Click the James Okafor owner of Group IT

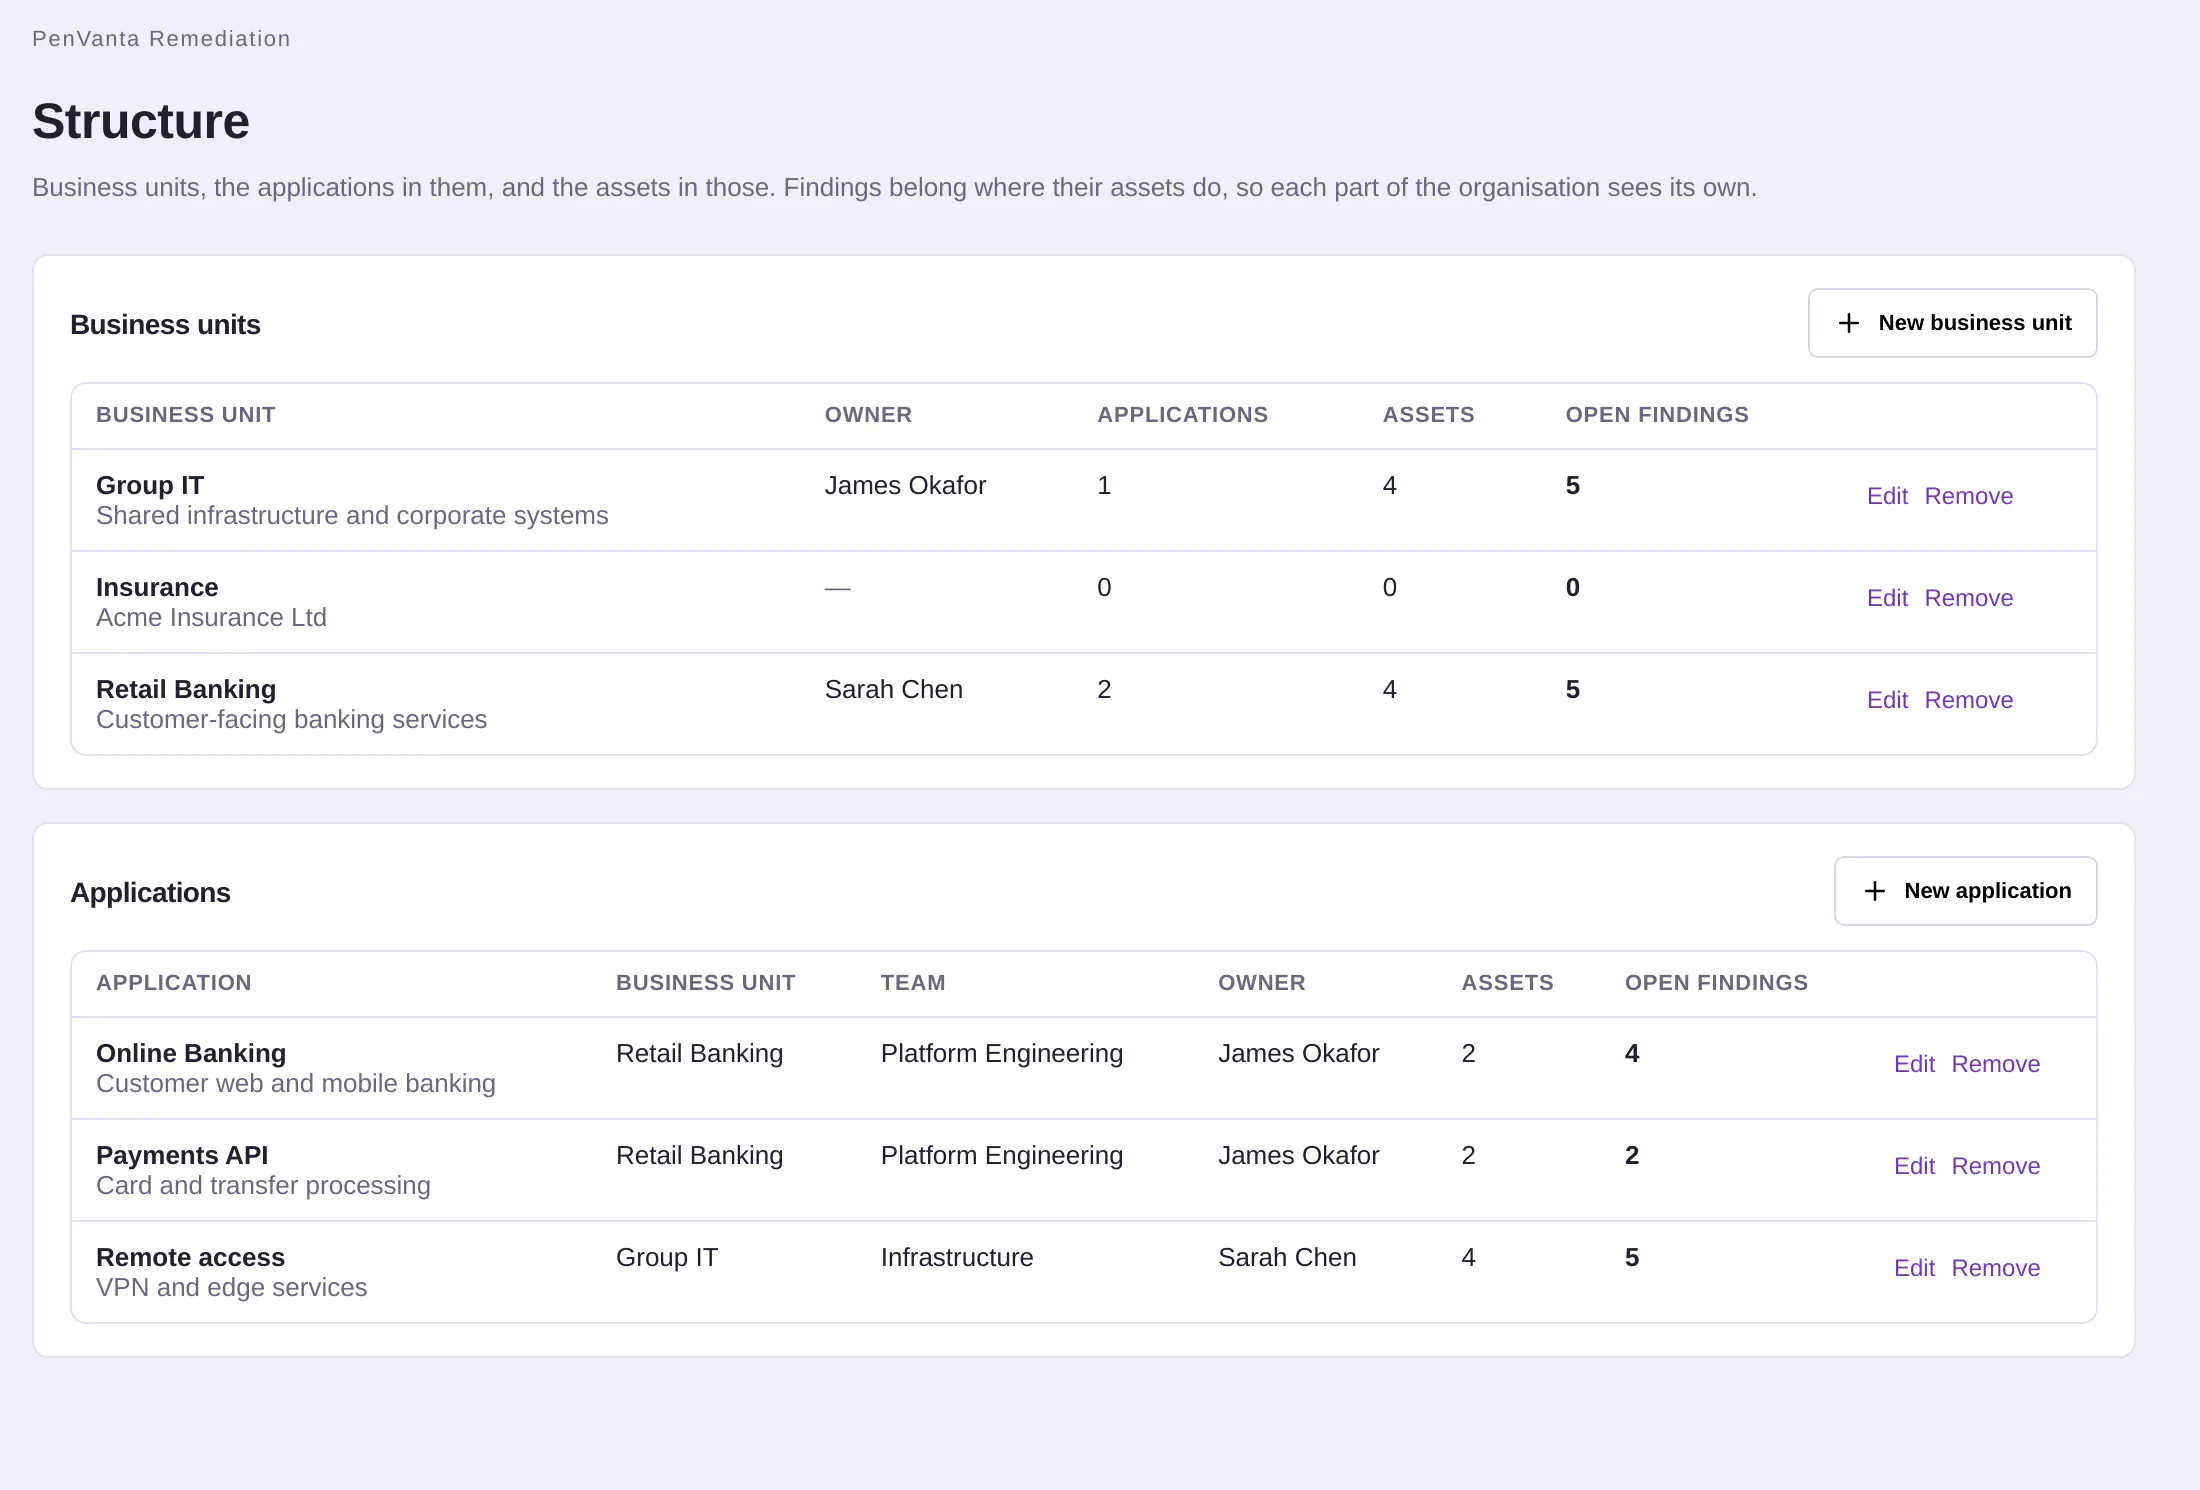905,485
